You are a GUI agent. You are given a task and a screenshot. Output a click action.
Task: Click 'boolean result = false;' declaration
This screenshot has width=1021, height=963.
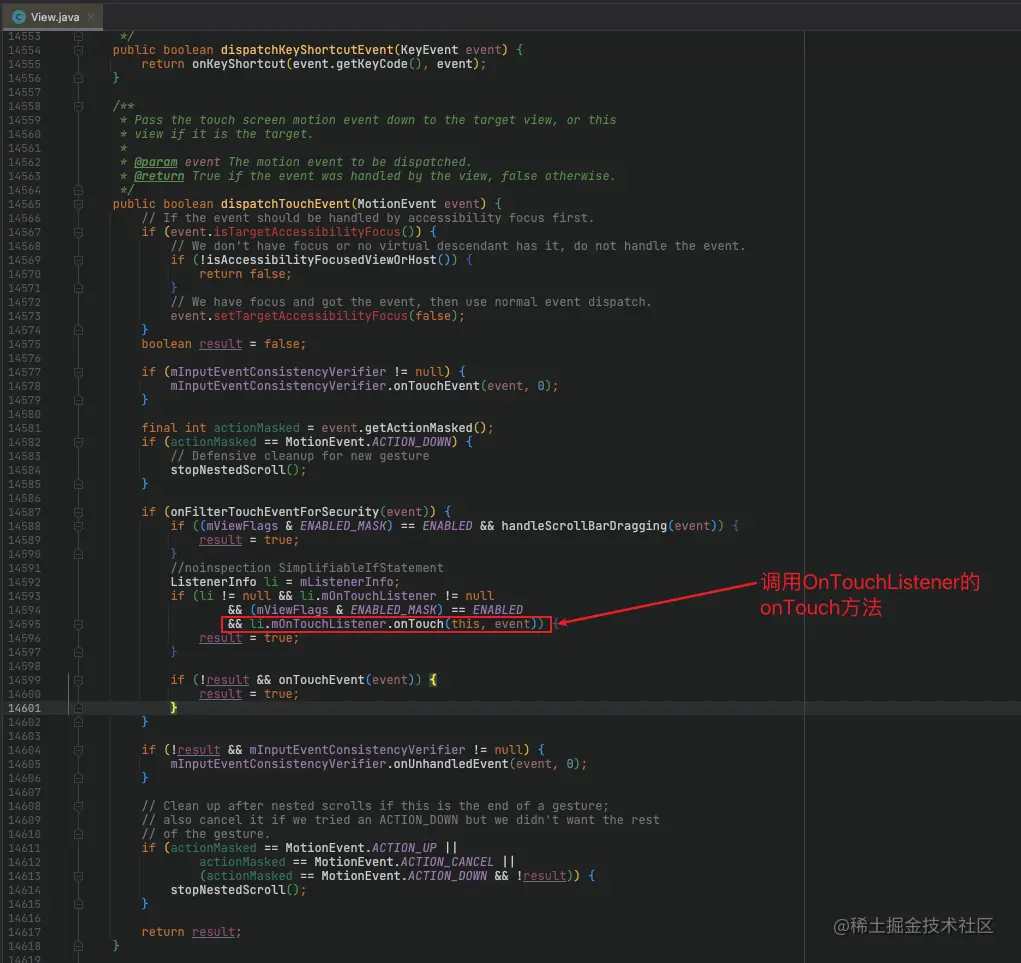click(x=223, y=344)
